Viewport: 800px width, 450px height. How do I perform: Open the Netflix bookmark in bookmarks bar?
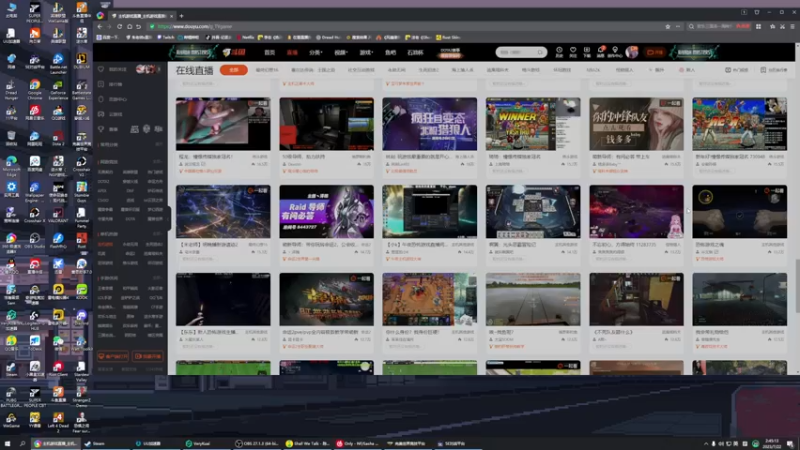pyautogui.click(x=245, y=37)
